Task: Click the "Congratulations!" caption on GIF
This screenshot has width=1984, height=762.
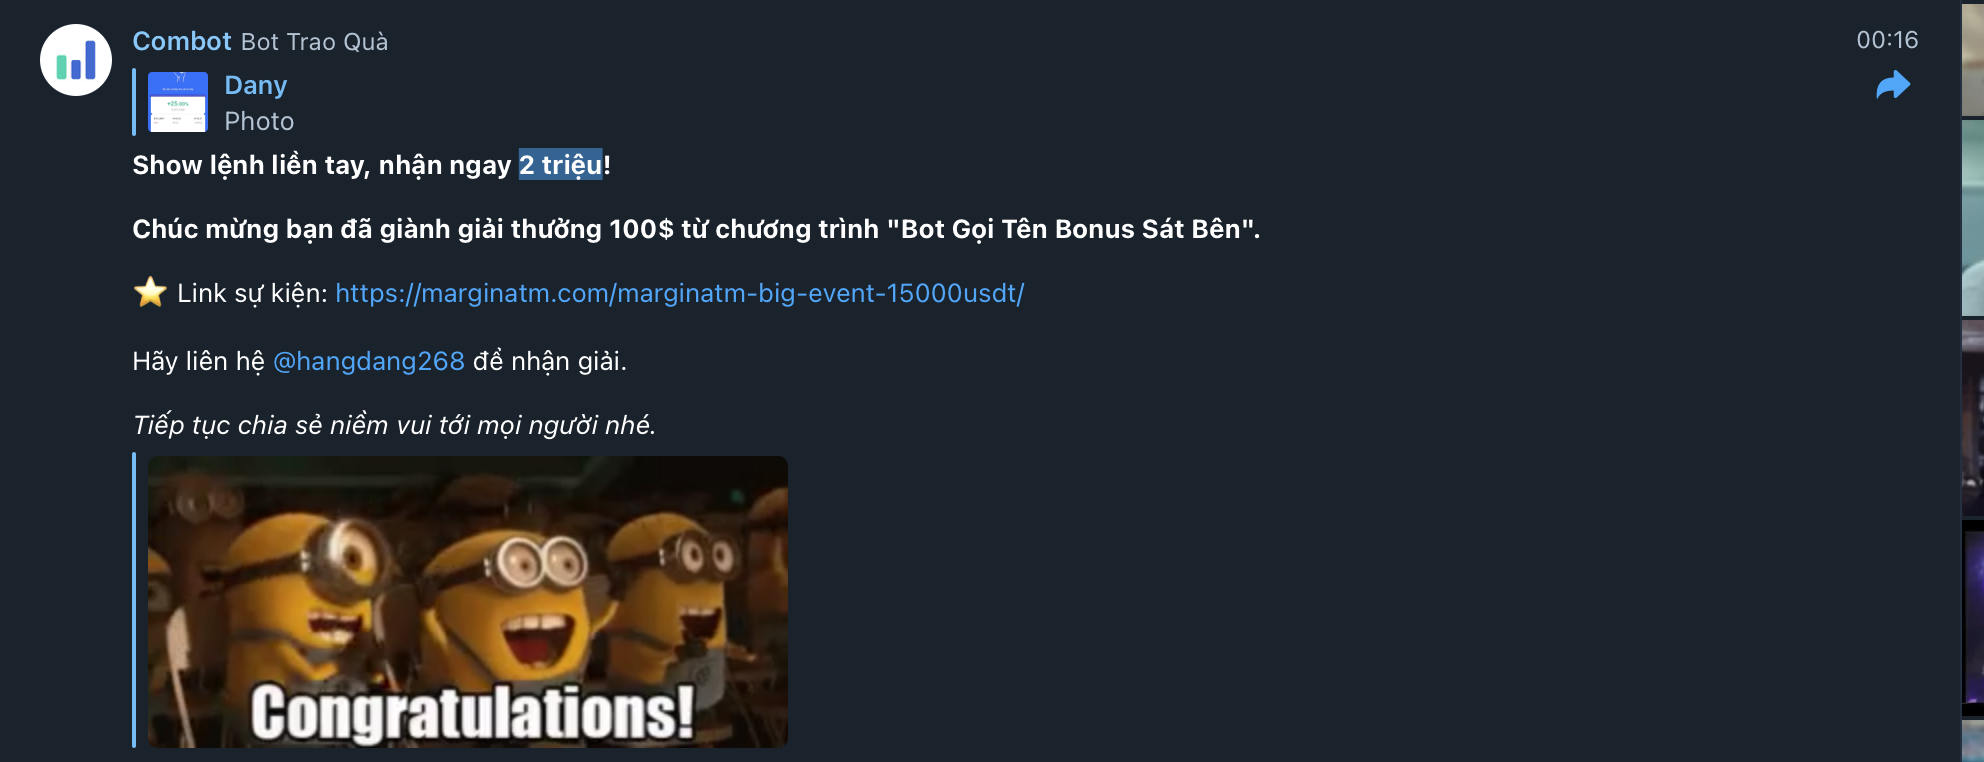Action: [x=472, y=713]
